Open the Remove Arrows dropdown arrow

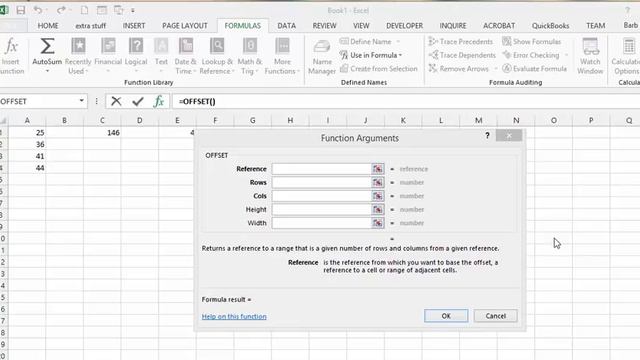pyautogui.click(x=496, y=69)
